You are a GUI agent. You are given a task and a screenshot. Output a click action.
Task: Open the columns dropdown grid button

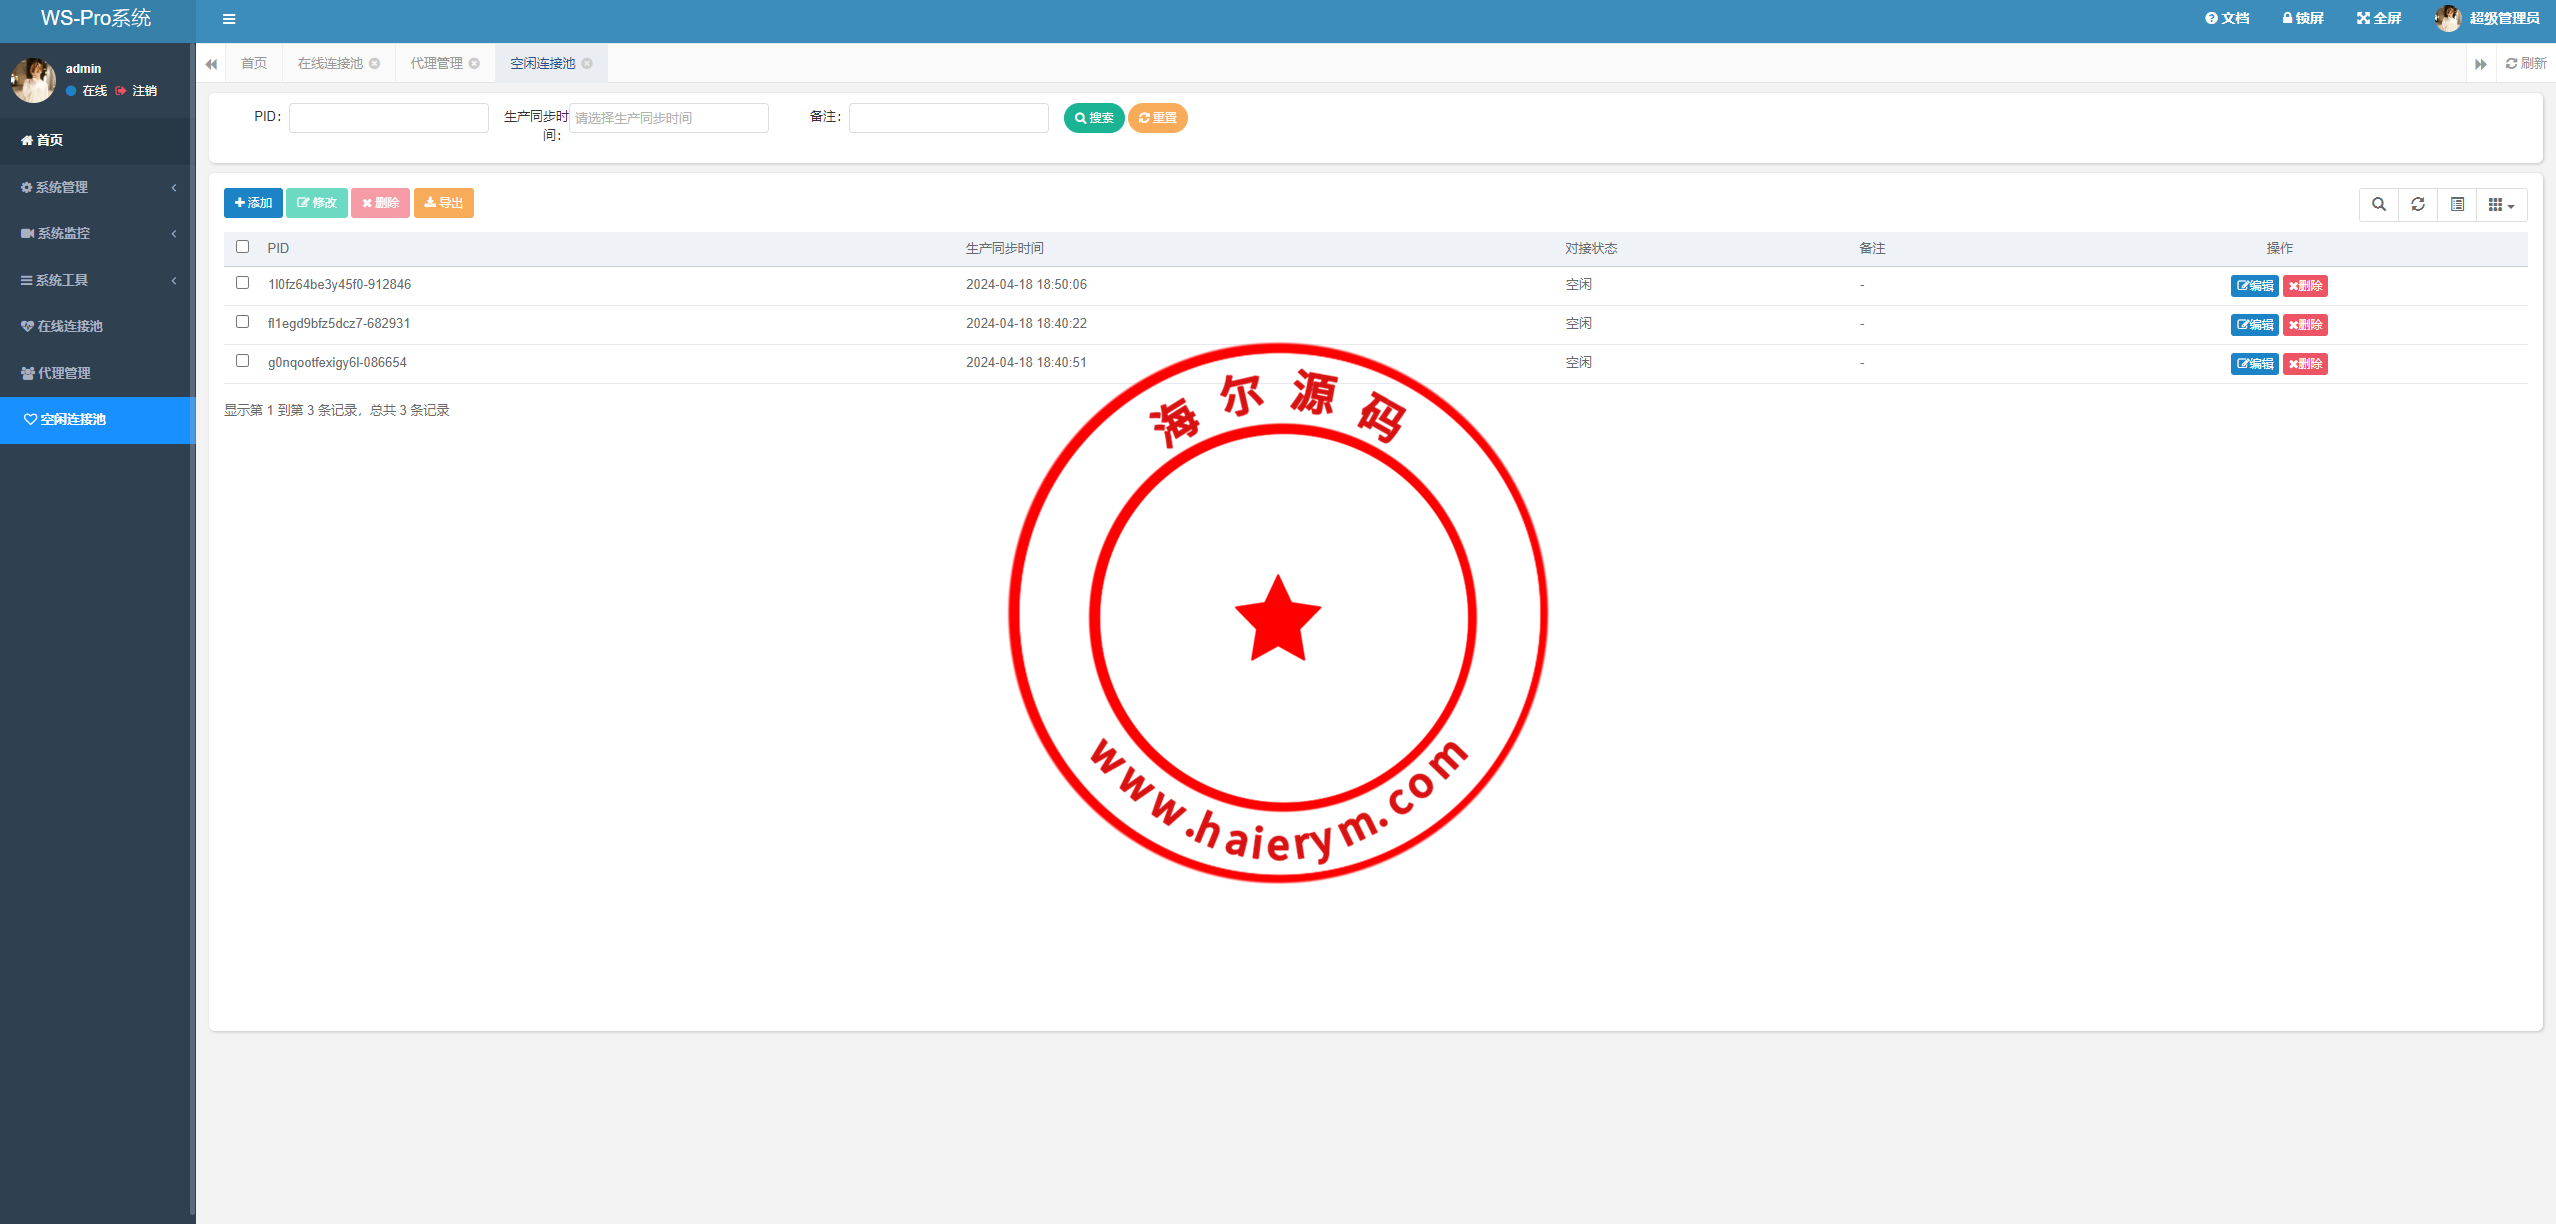tap(2501, 204)
